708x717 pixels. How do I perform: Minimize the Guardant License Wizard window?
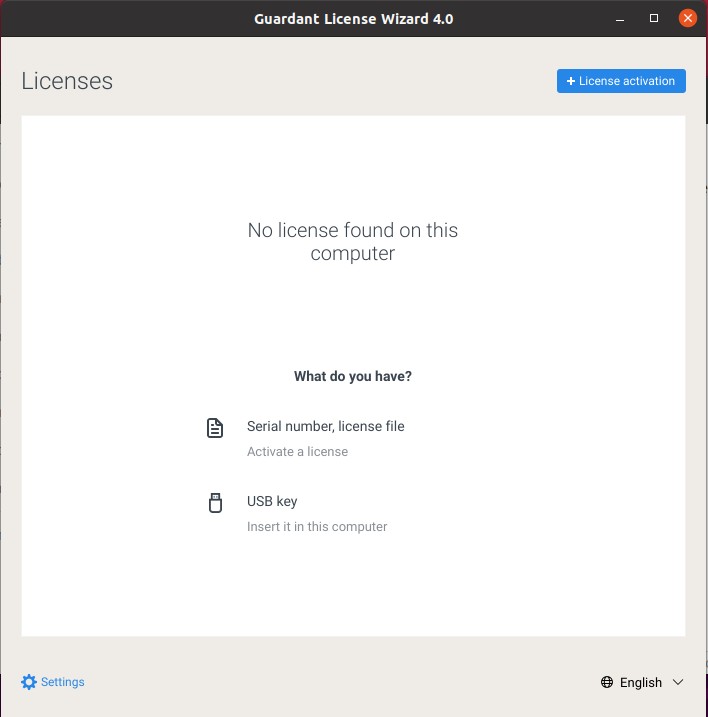pyautogui.click(x=620, y=19)
